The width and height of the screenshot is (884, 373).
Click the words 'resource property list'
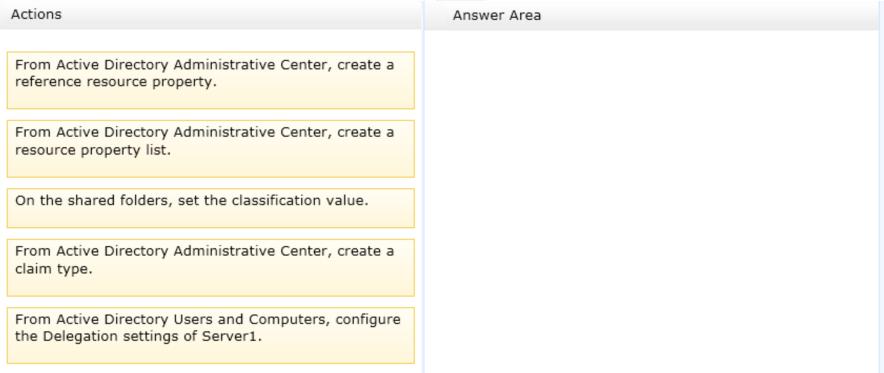pos(92,150)
